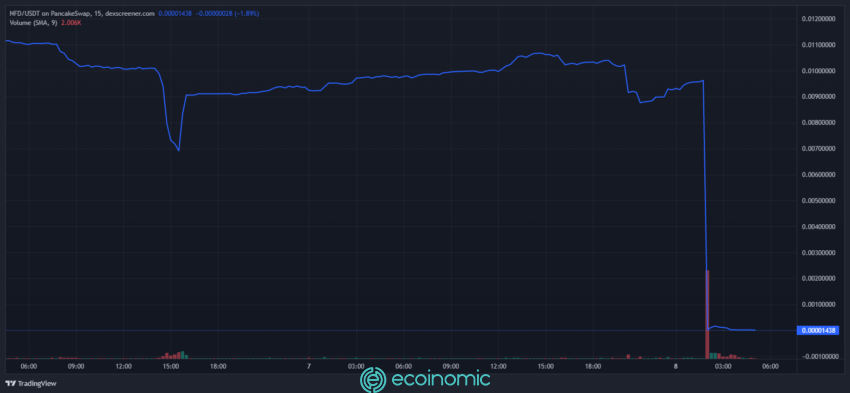Click the 0.00500000 price axis label
Viewport: 850px width, 393px height.
click(x=819, y=201)
